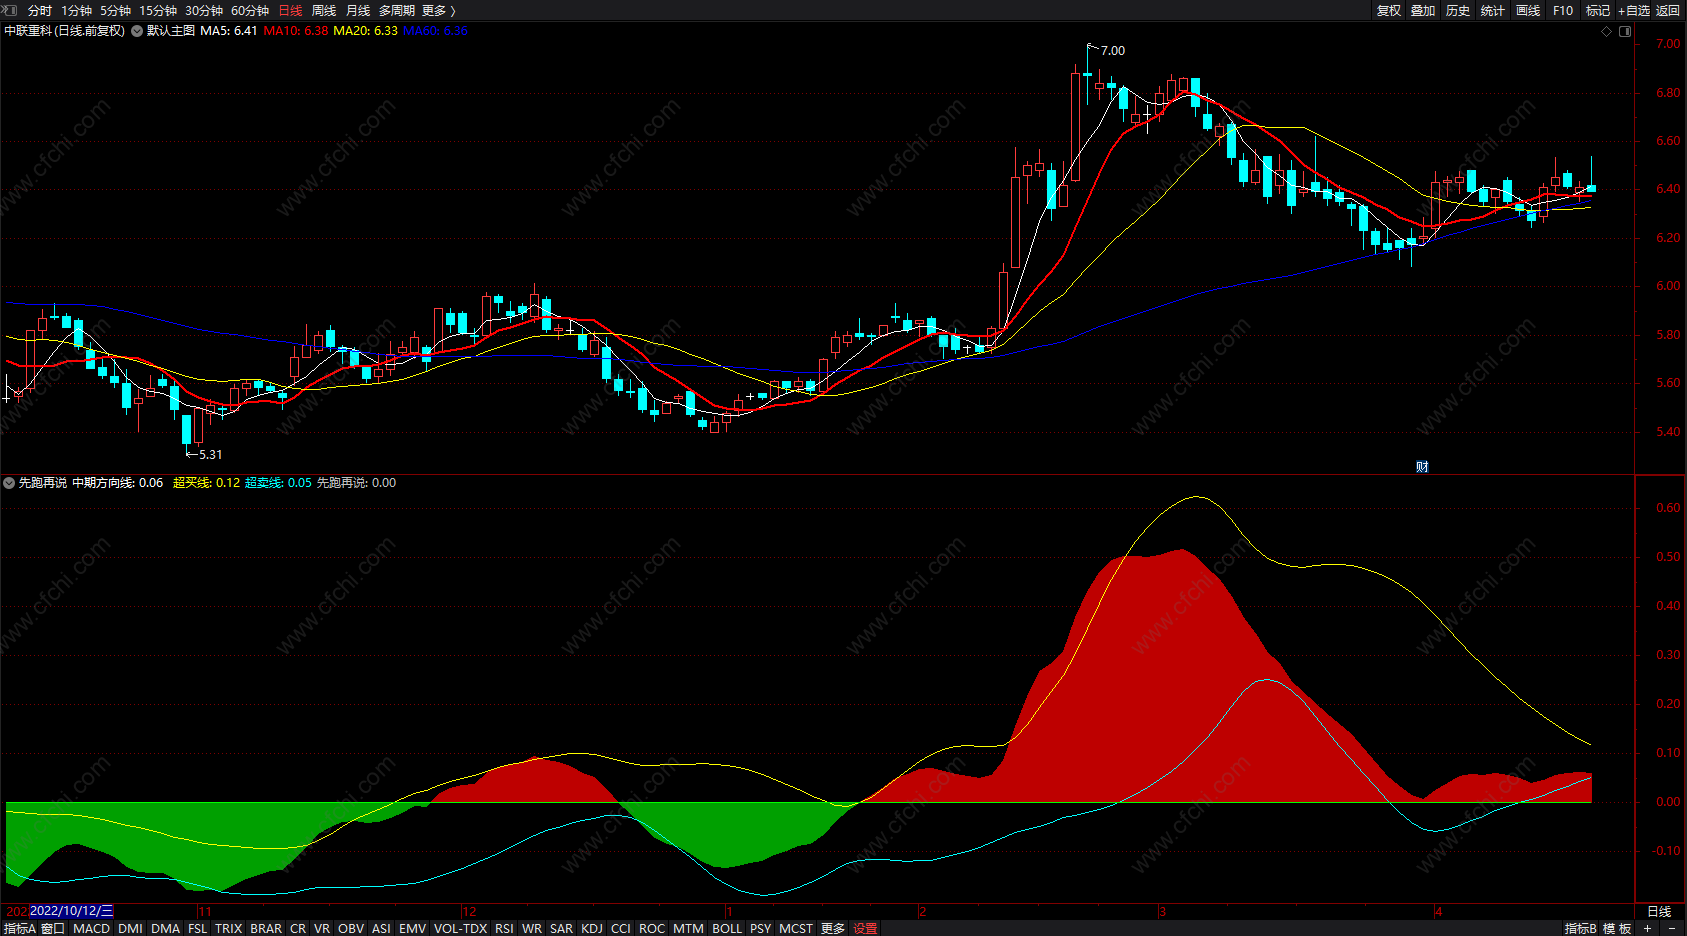Open the F10 company info button
Image resolution: width=1687 pixels, height=936 pixels.
[1563, 10]
